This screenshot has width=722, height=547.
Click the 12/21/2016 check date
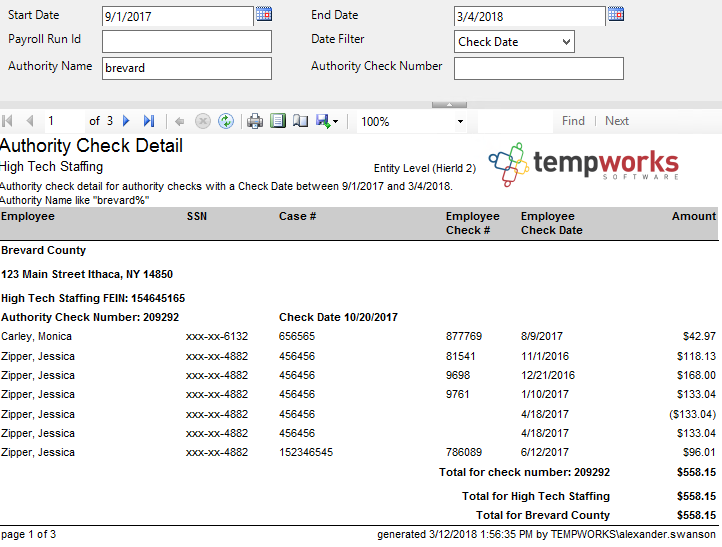548,375
